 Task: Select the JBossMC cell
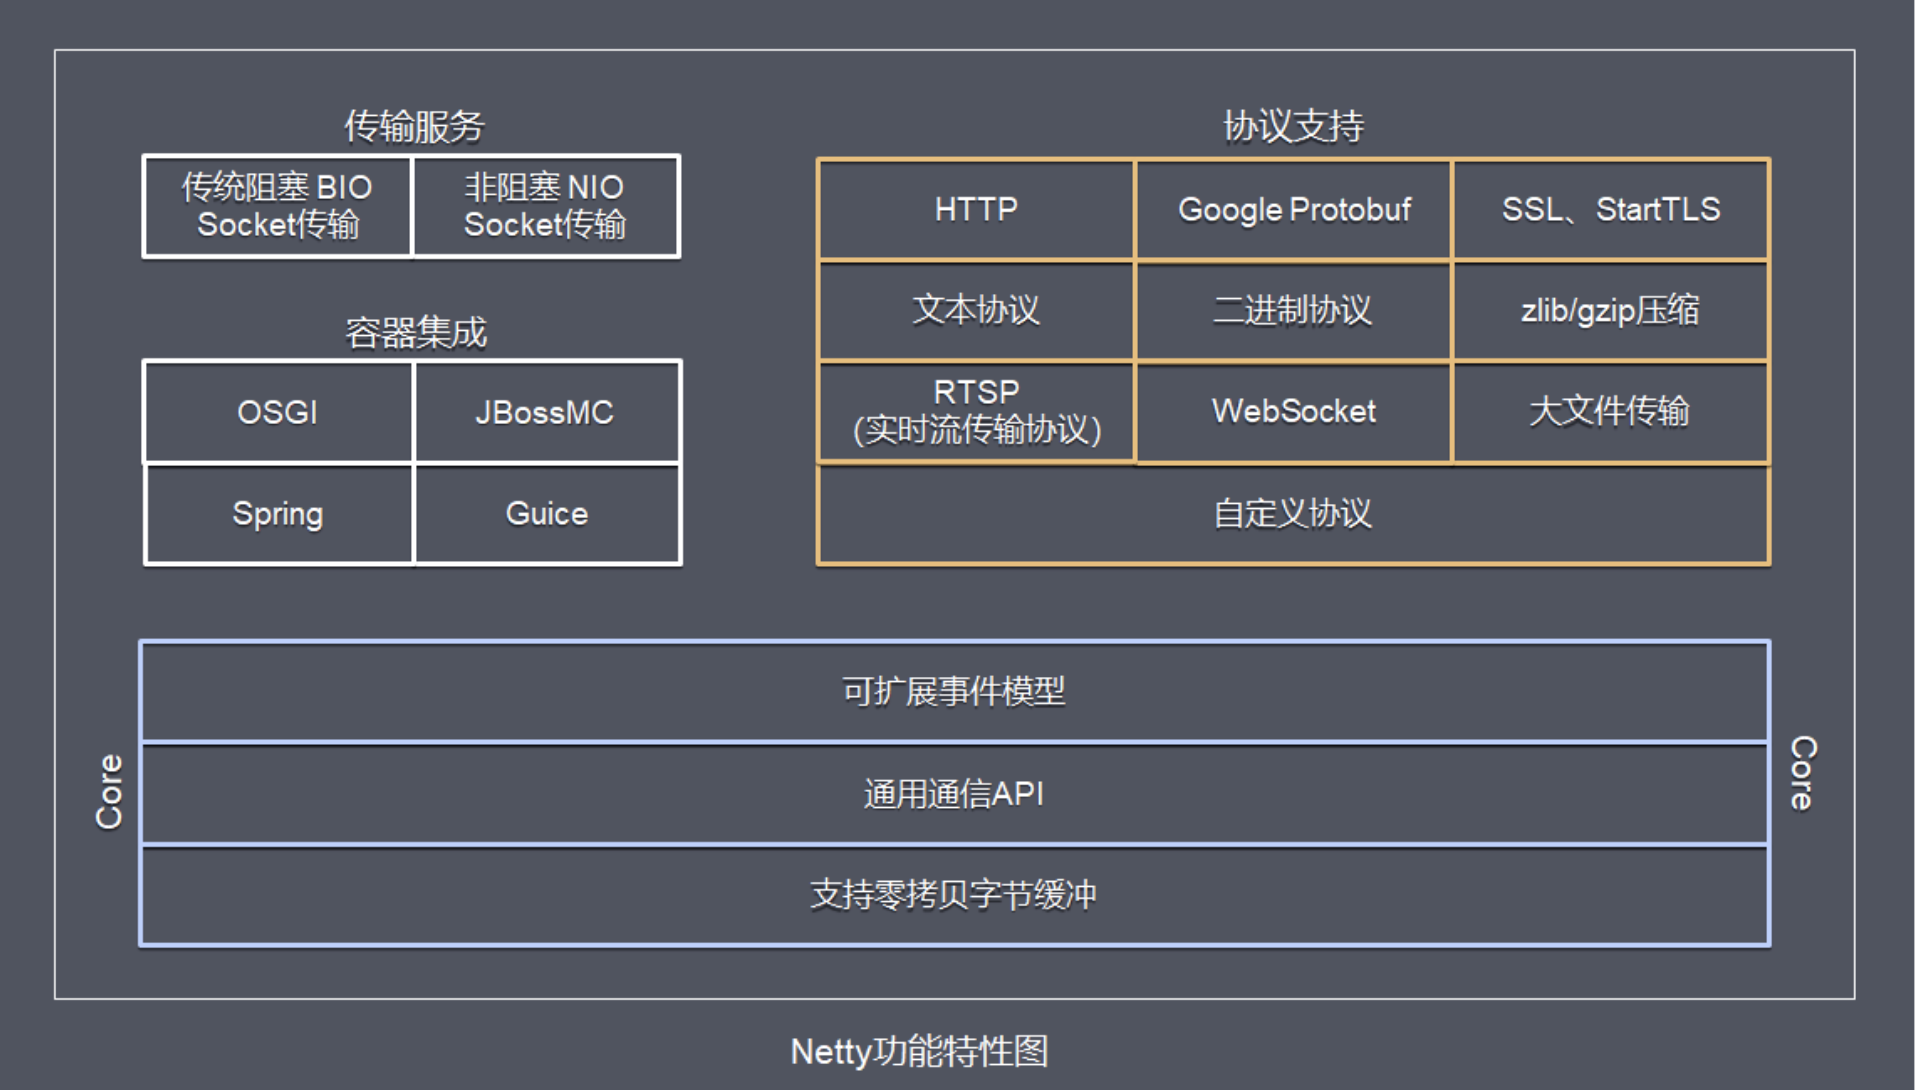(547, 412)
